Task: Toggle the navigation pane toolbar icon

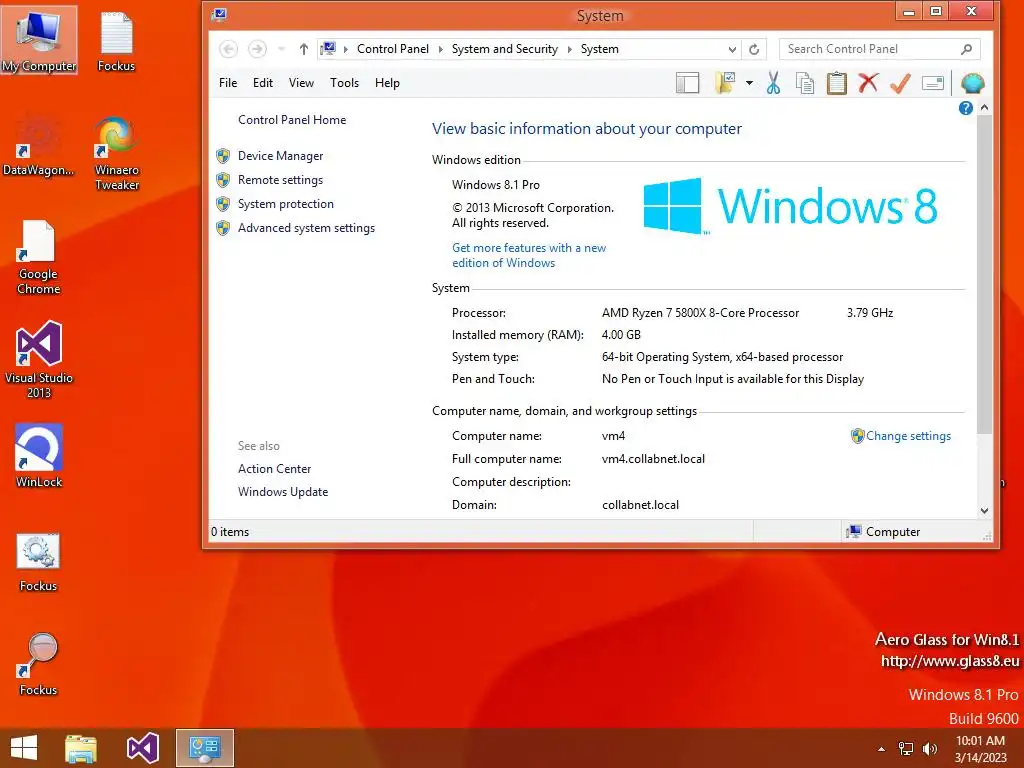Action: tap(687, 83)
